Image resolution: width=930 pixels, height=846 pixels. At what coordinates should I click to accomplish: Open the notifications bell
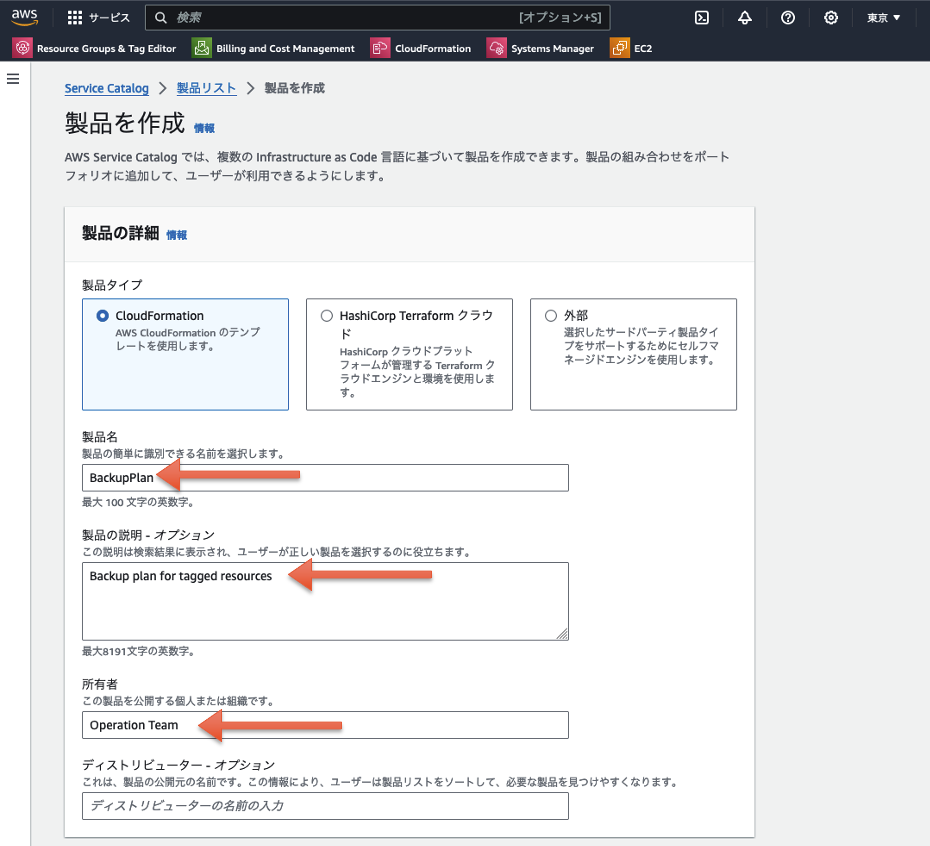point(744,17)
